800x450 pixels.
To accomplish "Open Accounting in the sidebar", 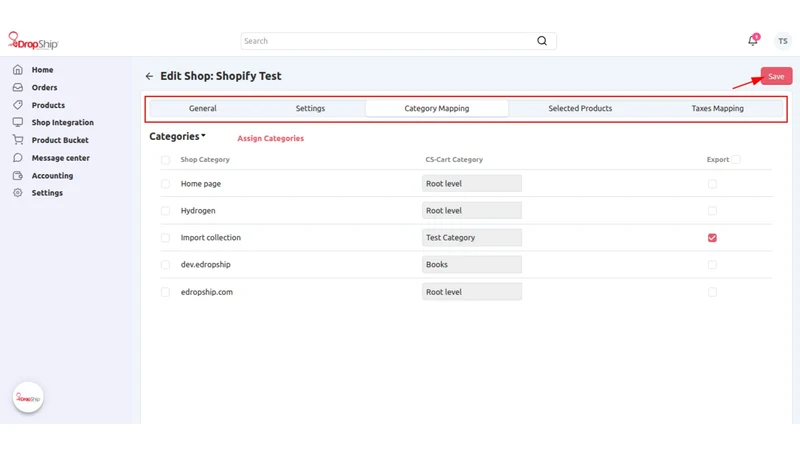I will point(52,176).
